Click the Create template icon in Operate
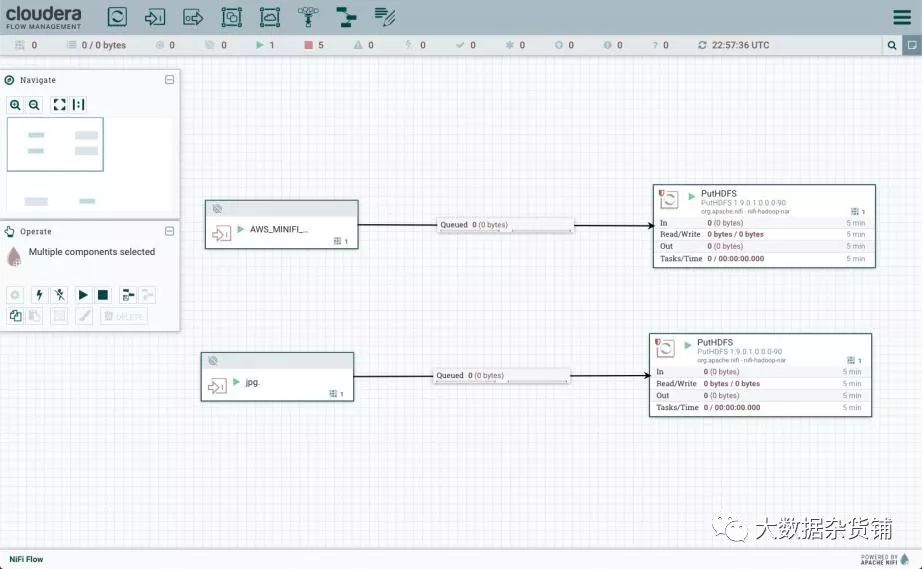This screenshot has height=569, width=922. pos(128,294)
